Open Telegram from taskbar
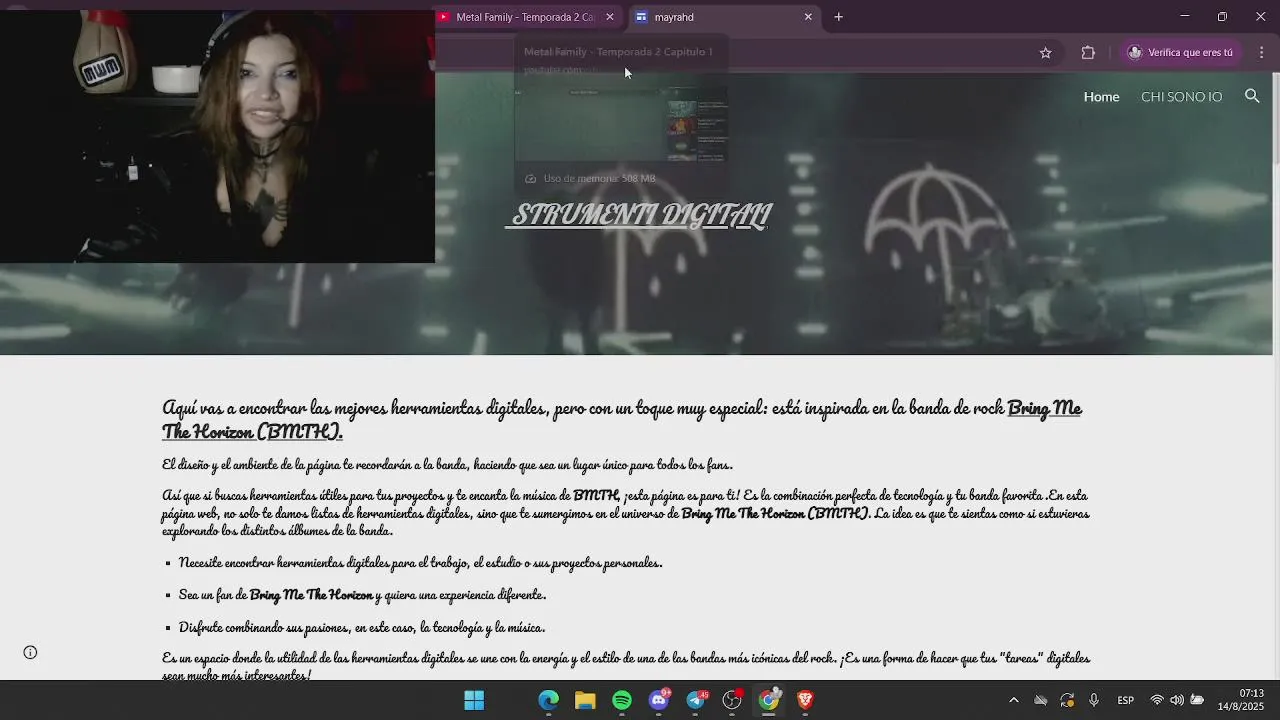This screenshot has height=720, width=1280. point(696,700)
